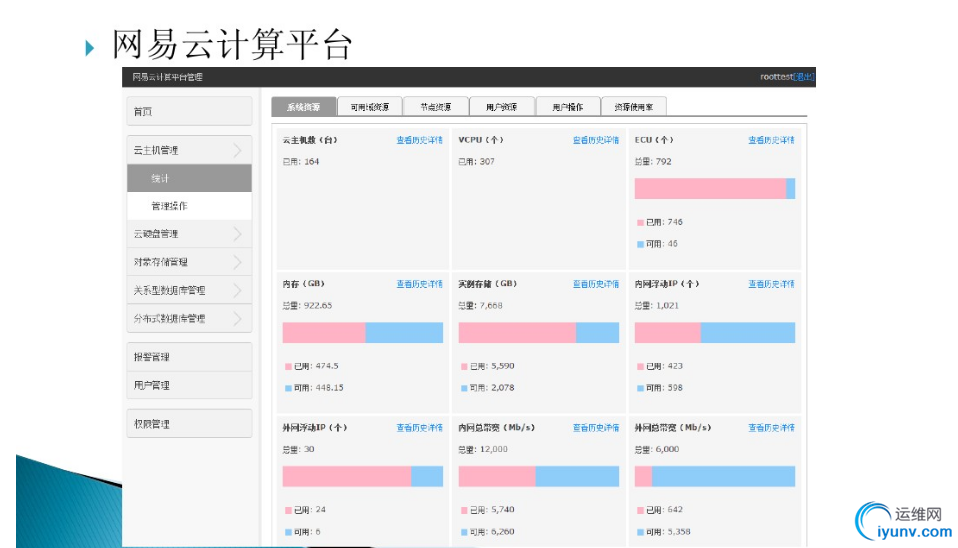This screenshot has width=958, height=548.
Task: Click the 内网总带宽 usage bar
Action: click(539, 477)
